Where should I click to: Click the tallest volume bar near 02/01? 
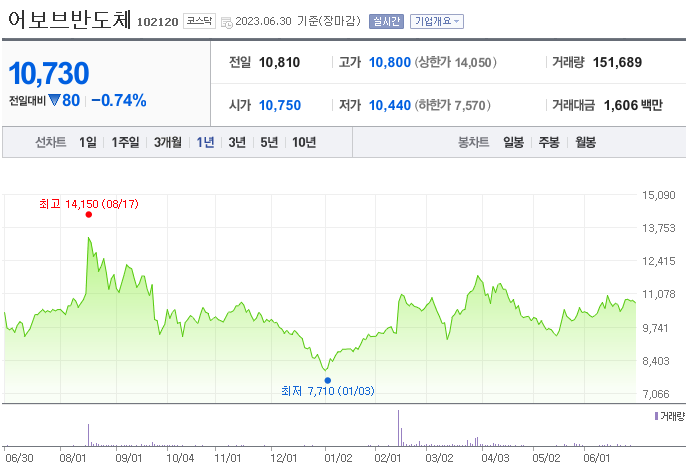(x=399, y=428)
